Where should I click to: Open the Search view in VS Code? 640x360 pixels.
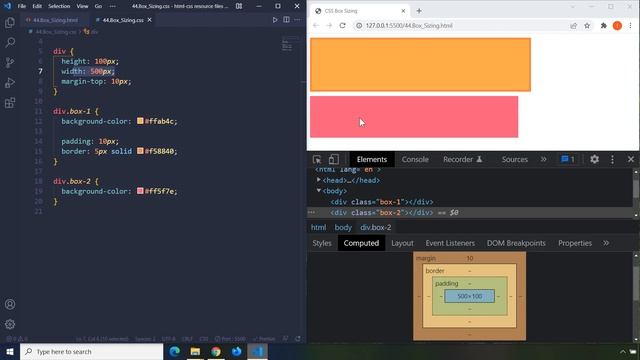10,42
